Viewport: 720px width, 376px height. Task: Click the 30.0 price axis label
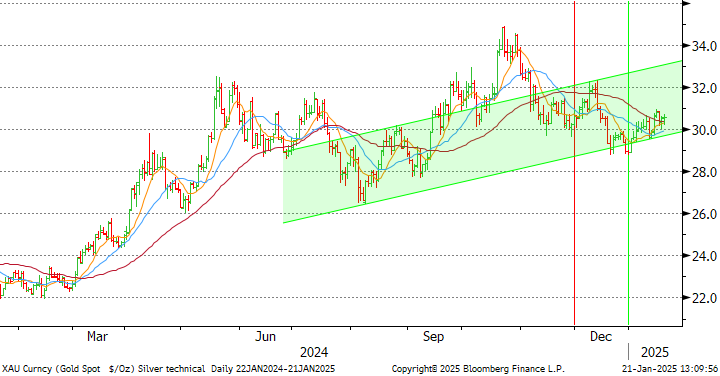[705, 130]
